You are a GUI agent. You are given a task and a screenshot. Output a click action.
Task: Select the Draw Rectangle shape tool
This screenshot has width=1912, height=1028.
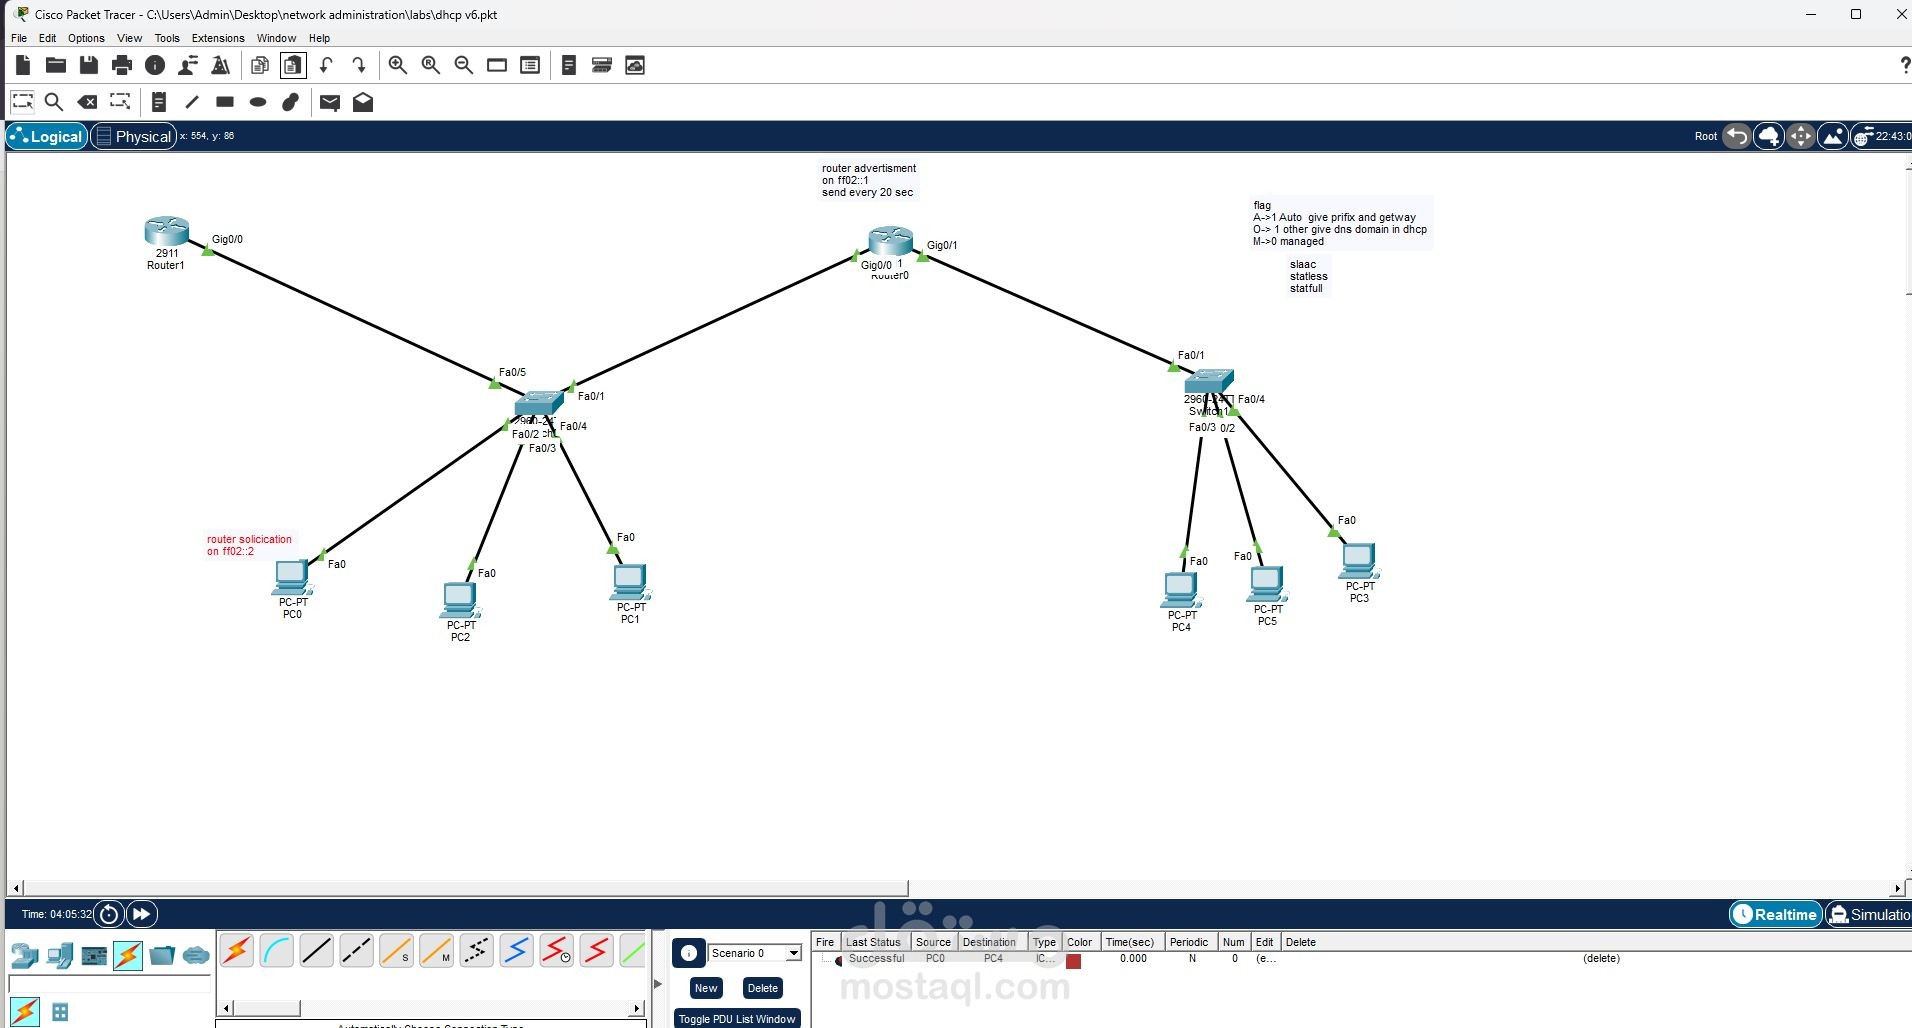point(224,101)
